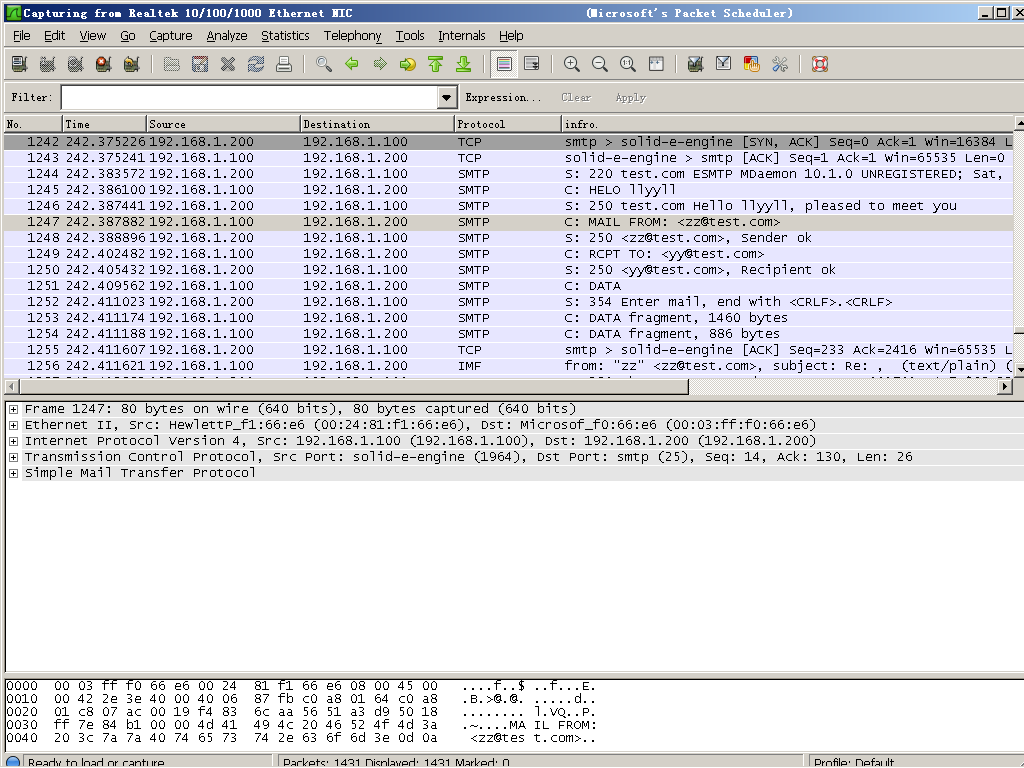The width and height of the screenshot is (1024, 768).
Task: Click the help lifebuoy icon
Action: 820,64
